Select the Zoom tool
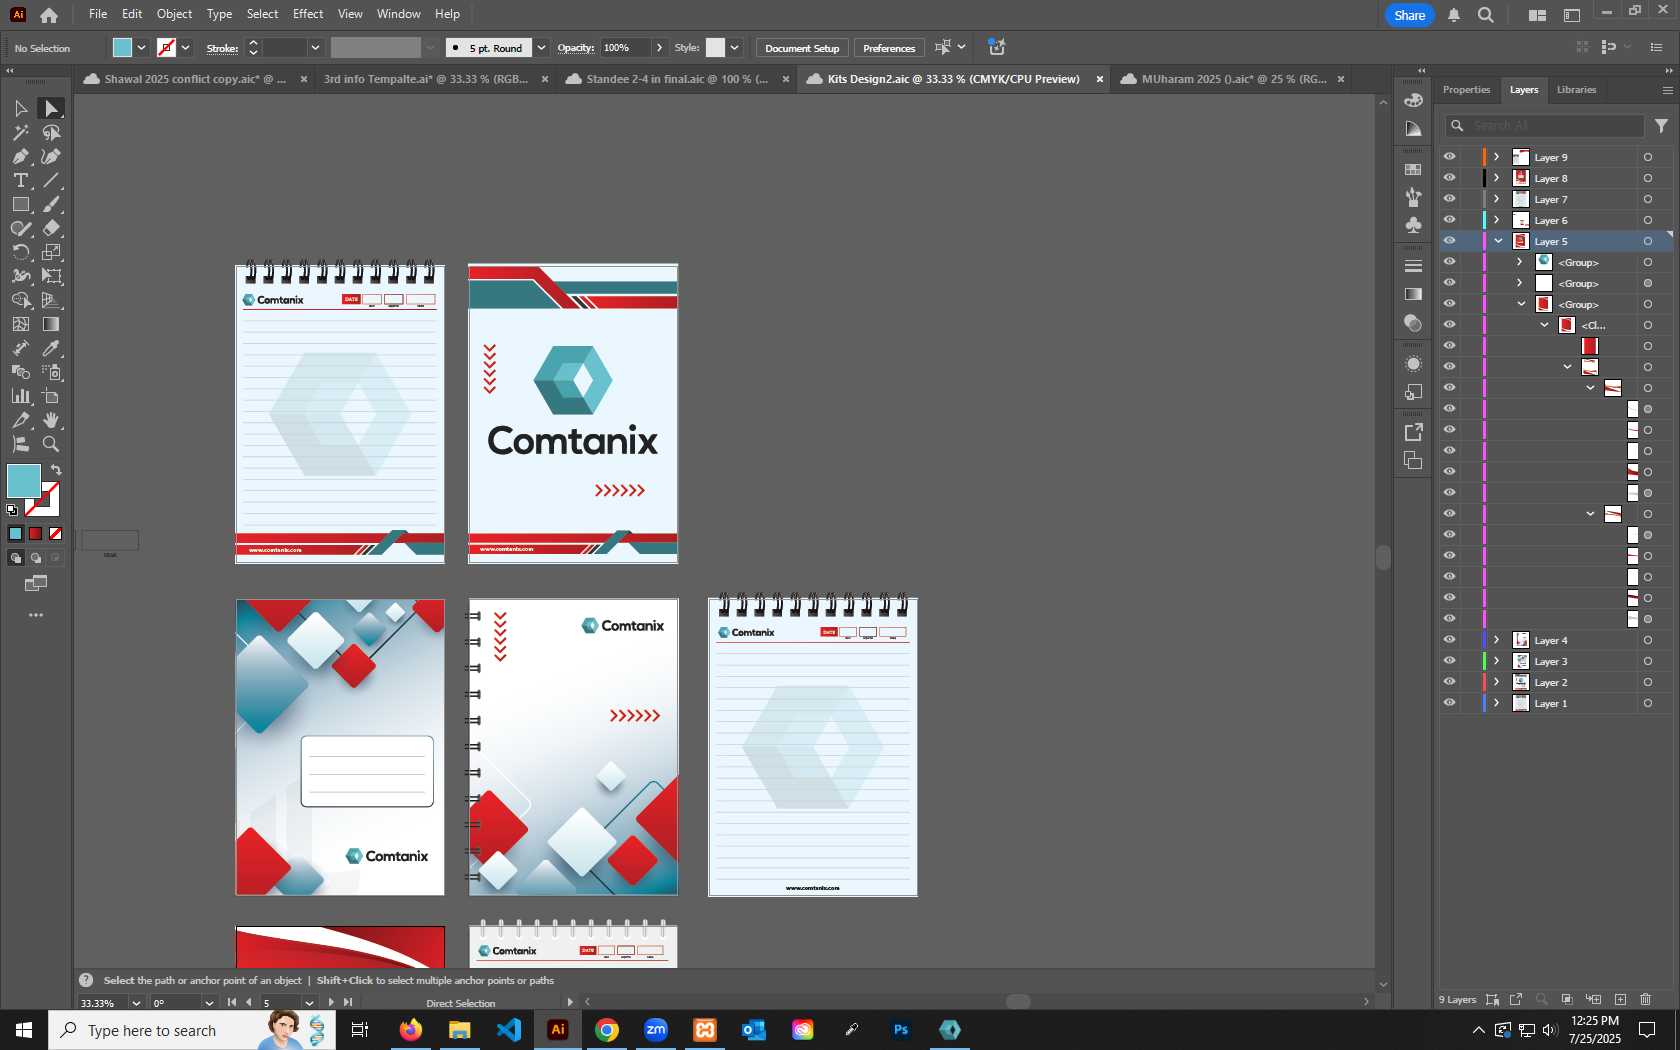Viewport: 1680px width, 1050px height. tap(51, 444)
